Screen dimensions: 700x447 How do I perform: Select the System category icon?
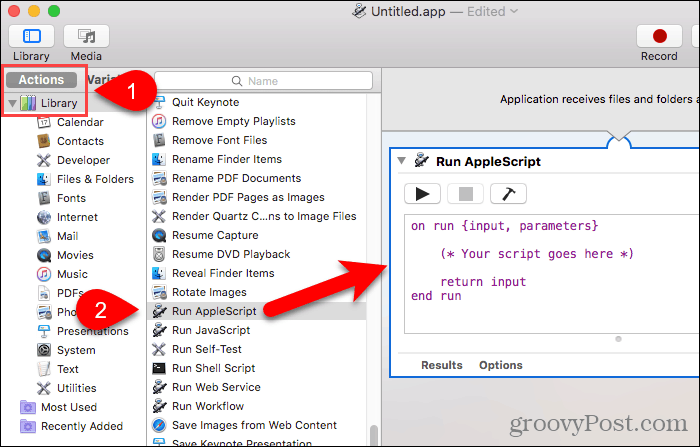[x=44, y=350]
